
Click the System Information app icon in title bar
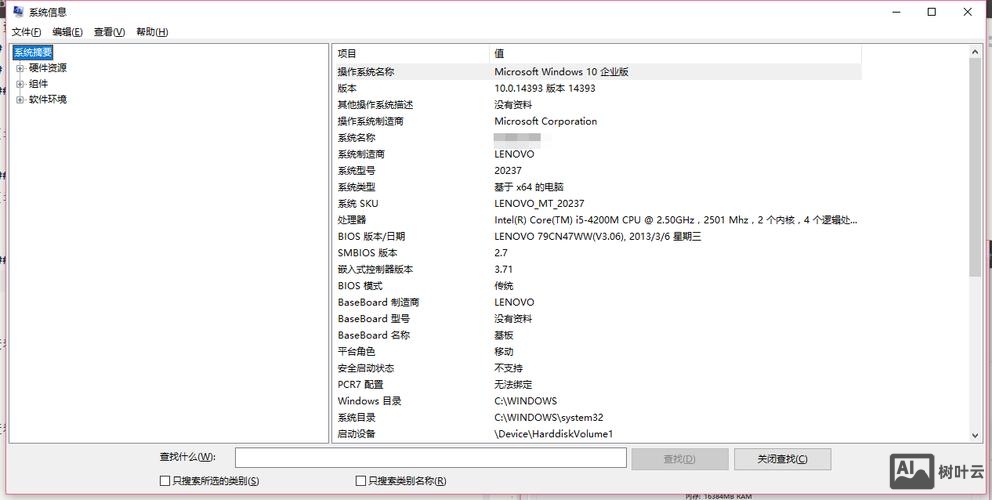point(18,11)
